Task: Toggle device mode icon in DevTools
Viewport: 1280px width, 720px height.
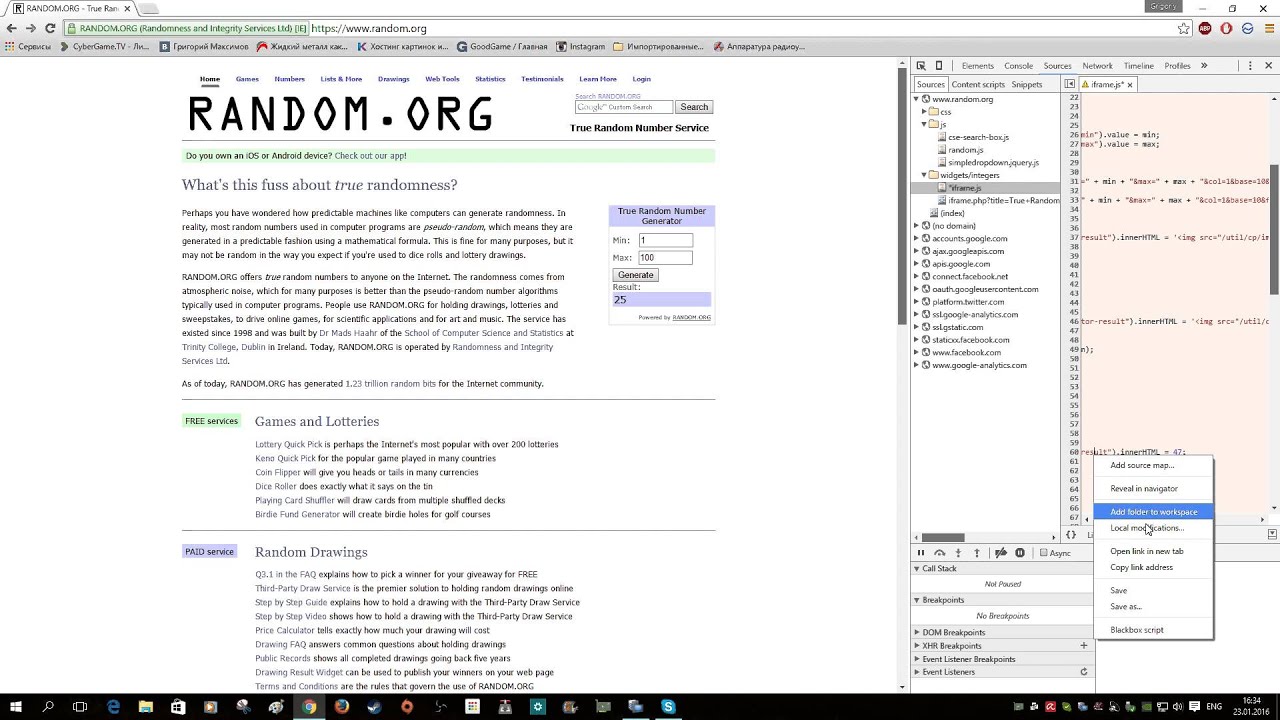Action: (x=939, y=66)
